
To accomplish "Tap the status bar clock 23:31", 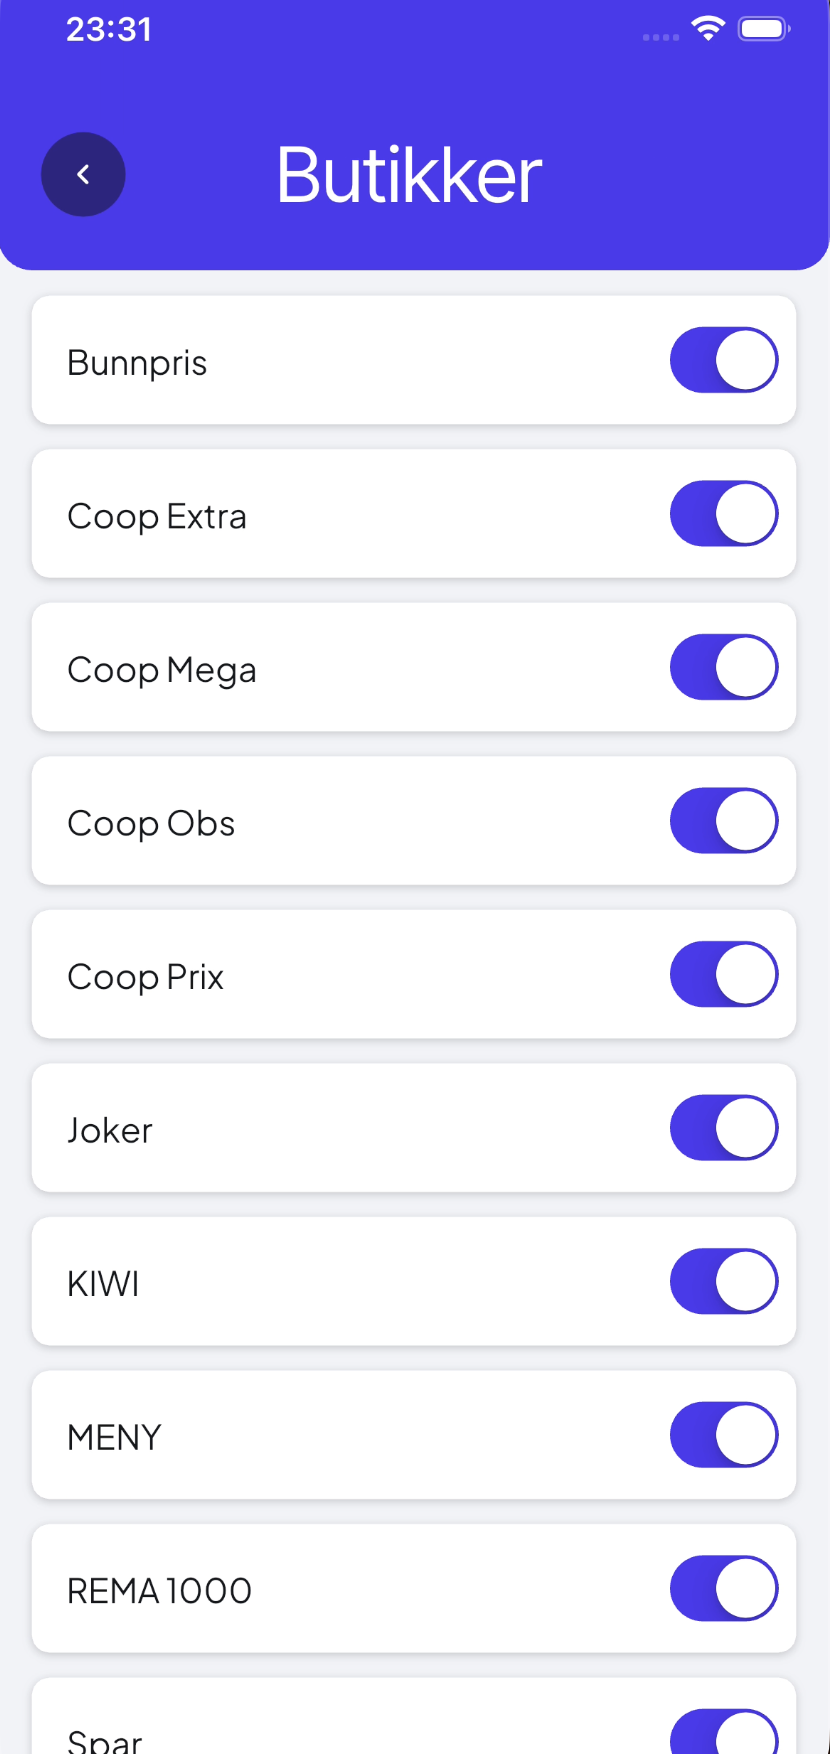I will [109, 29].
